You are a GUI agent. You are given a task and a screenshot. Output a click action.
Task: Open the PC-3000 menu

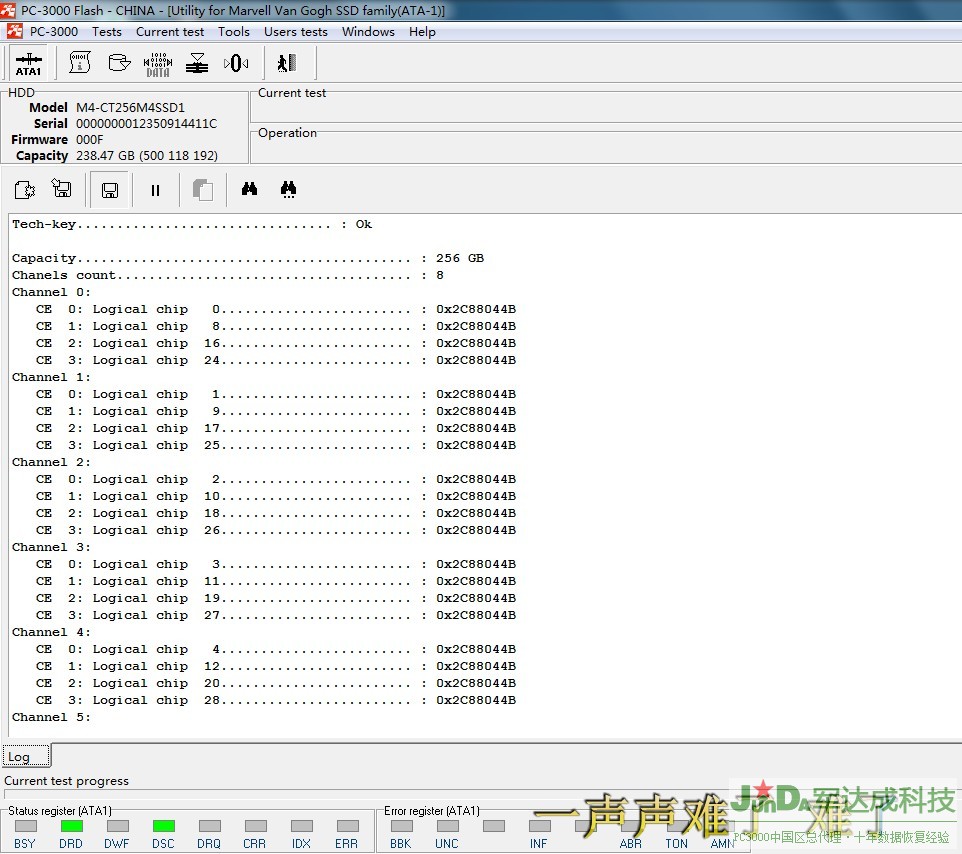tap(53, 31)
